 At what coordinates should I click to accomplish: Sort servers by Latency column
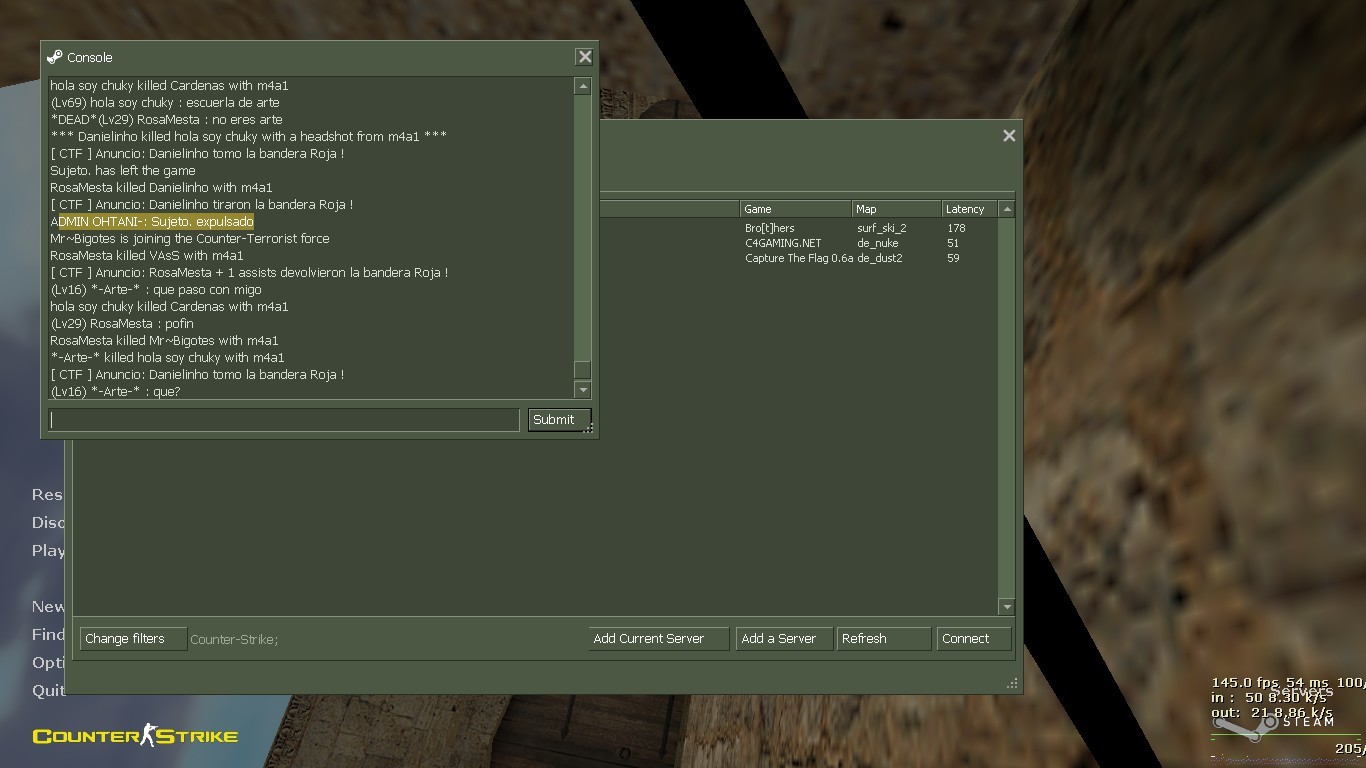click(x=970, y=209)
